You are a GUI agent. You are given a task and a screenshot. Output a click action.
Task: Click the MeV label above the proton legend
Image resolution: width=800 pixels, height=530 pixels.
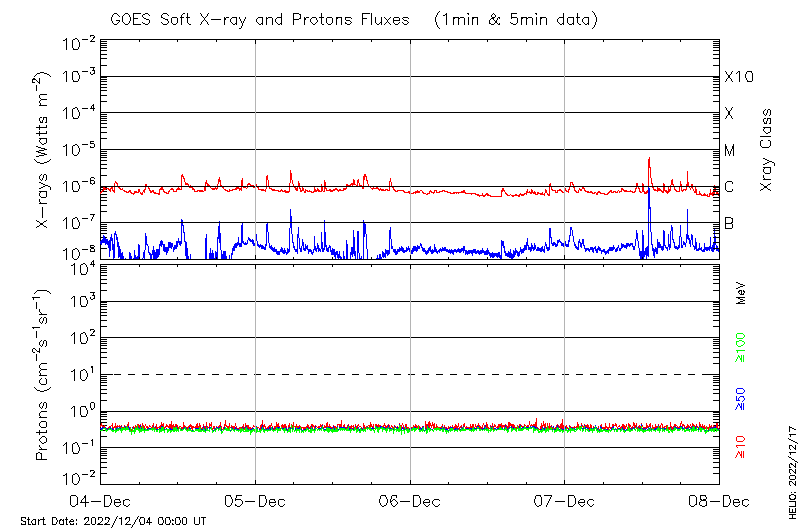[x=741, y=293]
